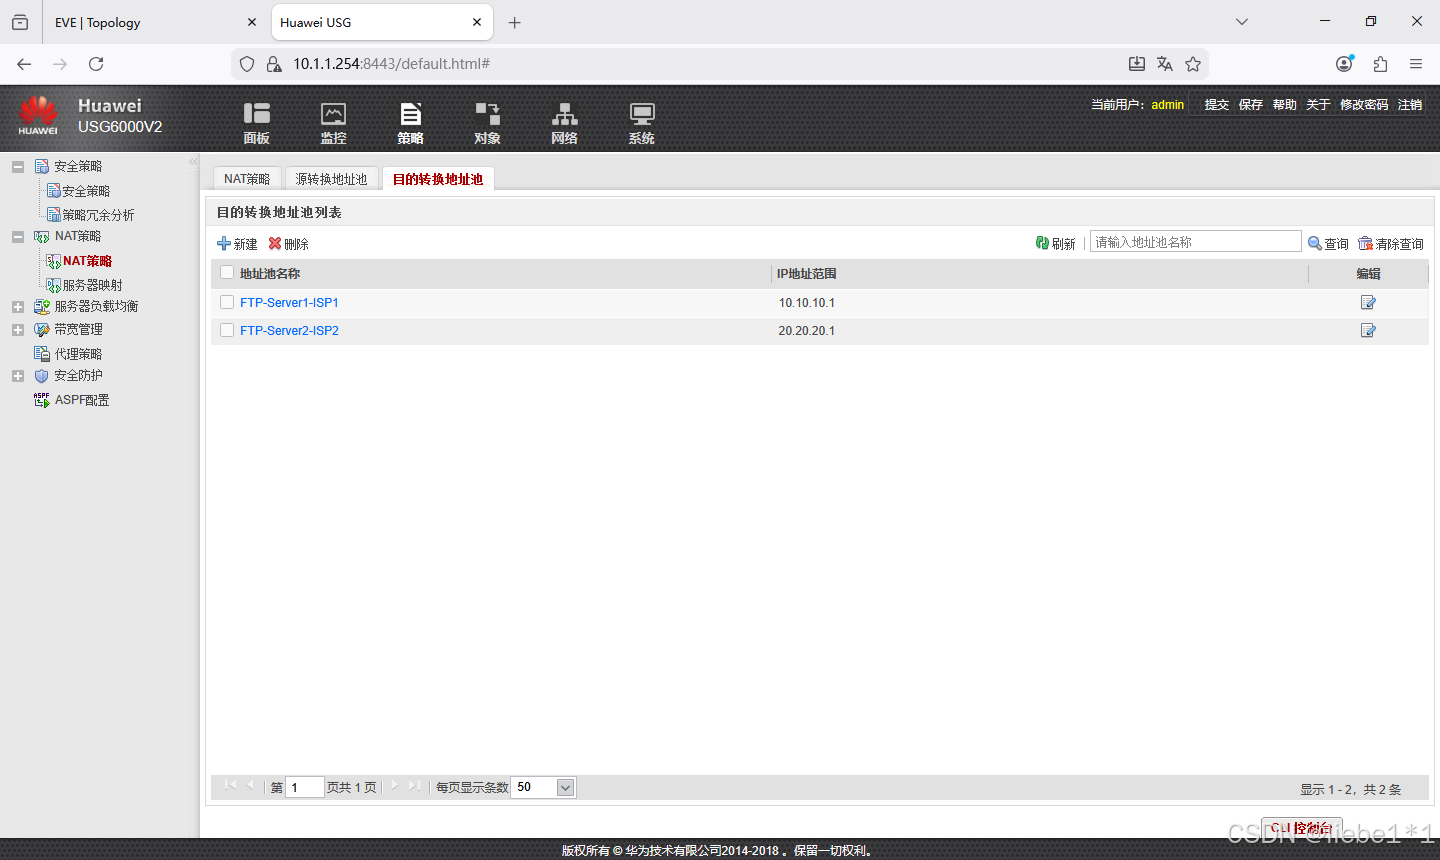Image resolution: width=1440 pixels, height=860 pixels.
Task: Select 代理策略 tree item
Action: point(68,354)
